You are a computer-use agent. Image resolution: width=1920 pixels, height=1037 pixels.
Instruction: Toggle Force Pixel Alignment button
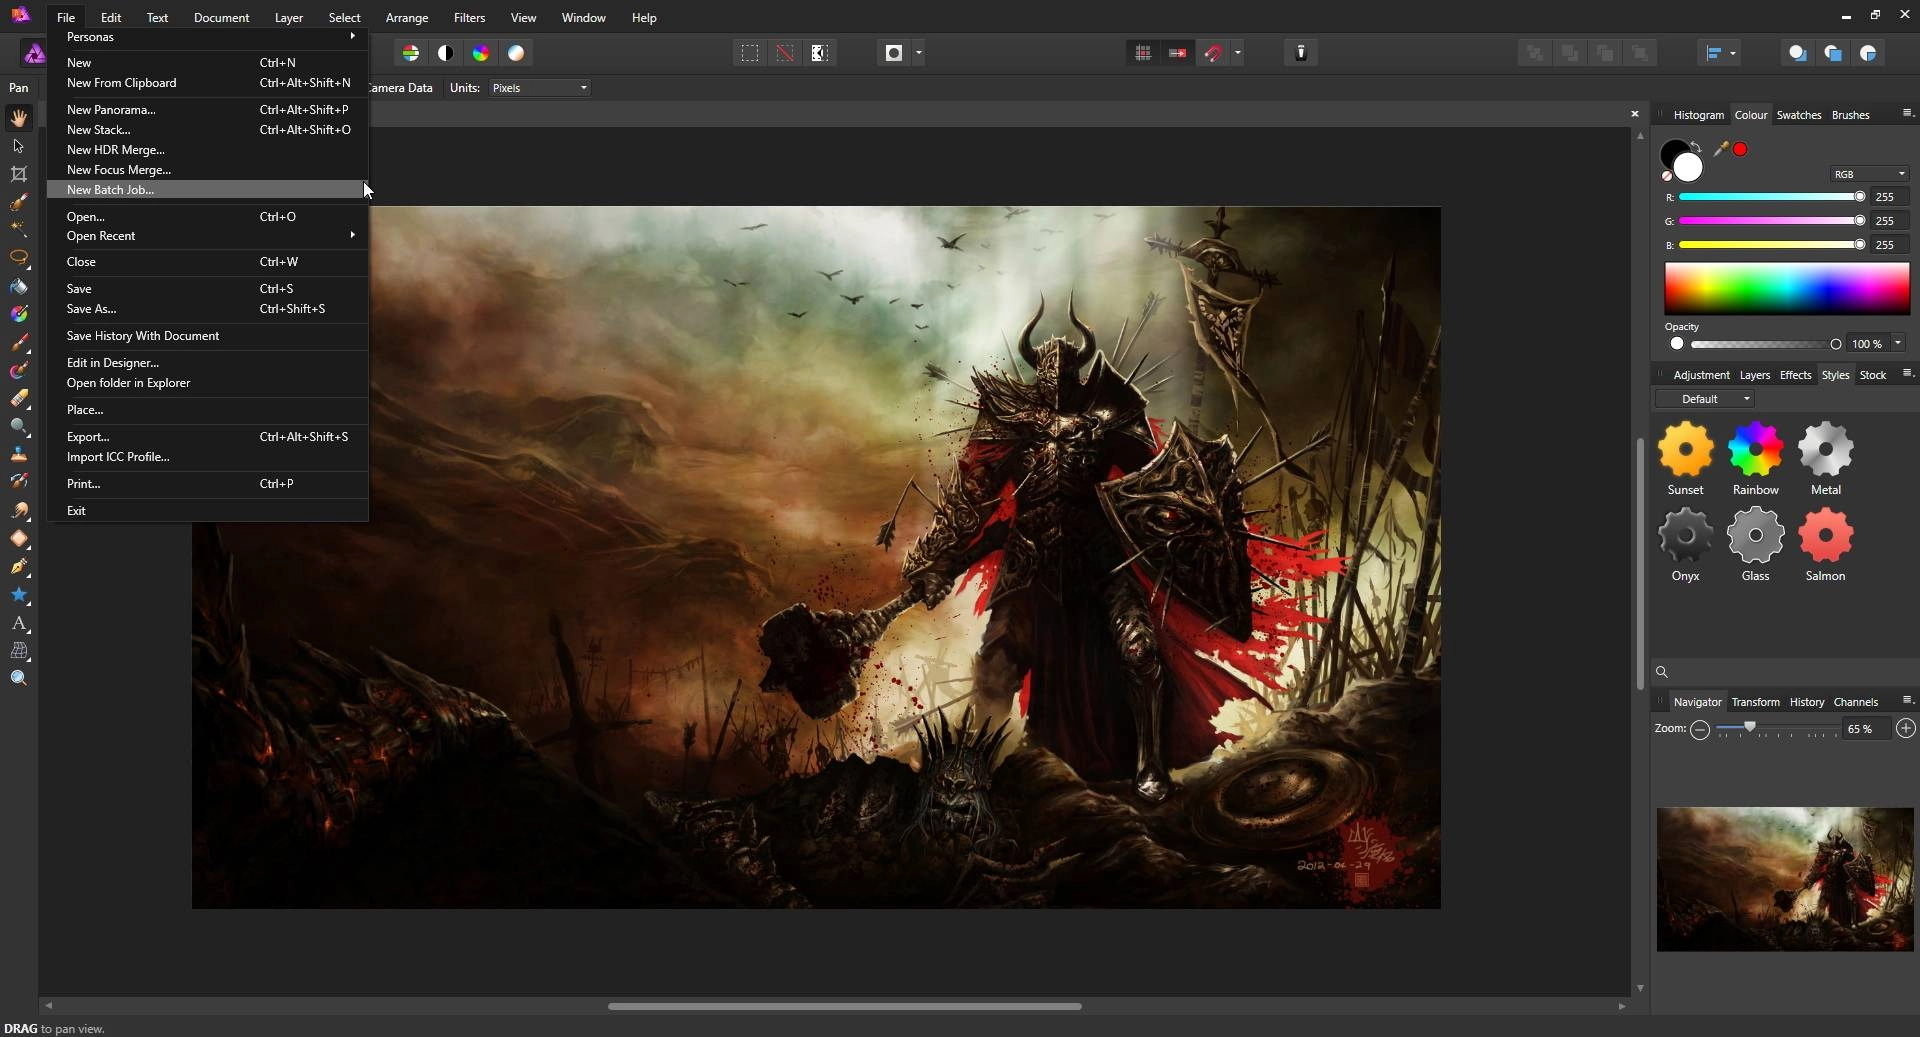click(1178, 53)
